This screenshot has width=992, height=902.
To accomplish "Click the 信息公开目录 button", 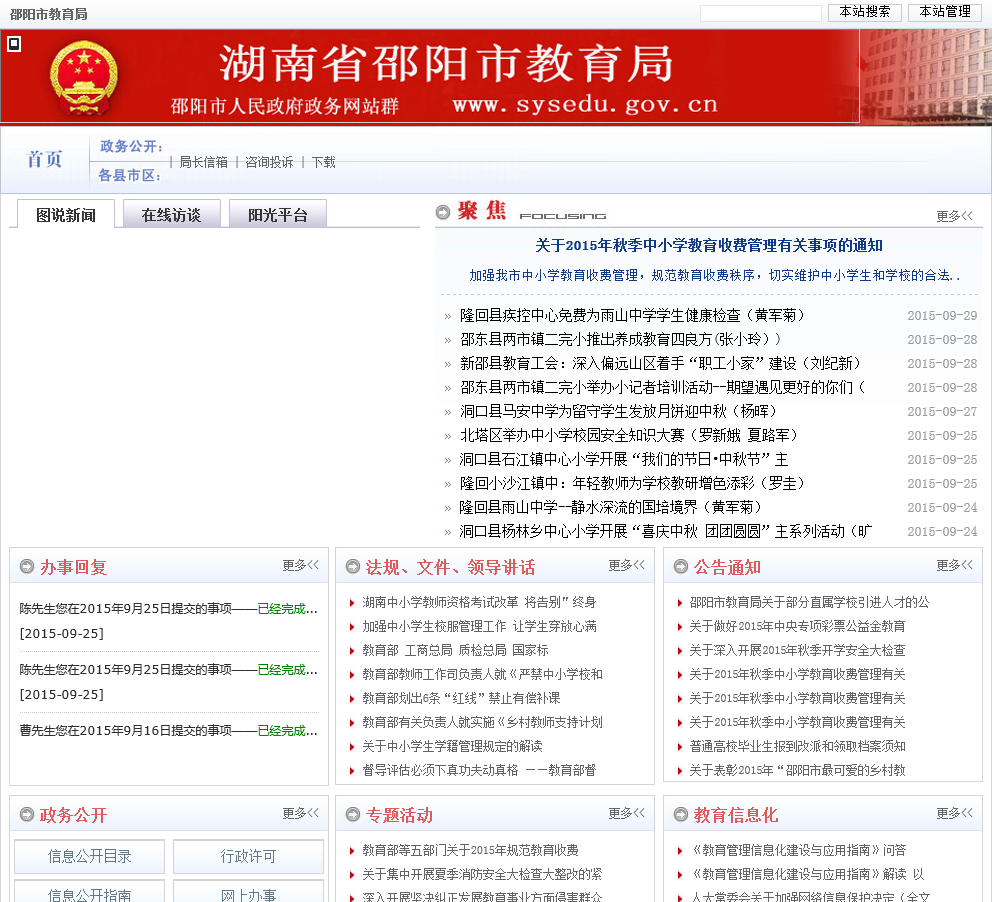I will click(x=89, y=856).
